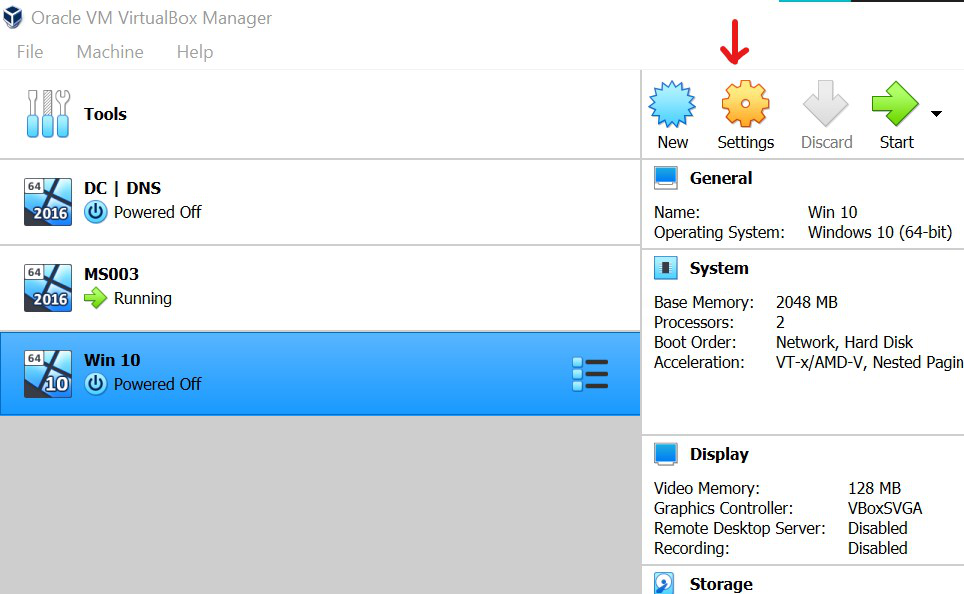Open the Win 10 machine tools menu icon

point(590,374)
